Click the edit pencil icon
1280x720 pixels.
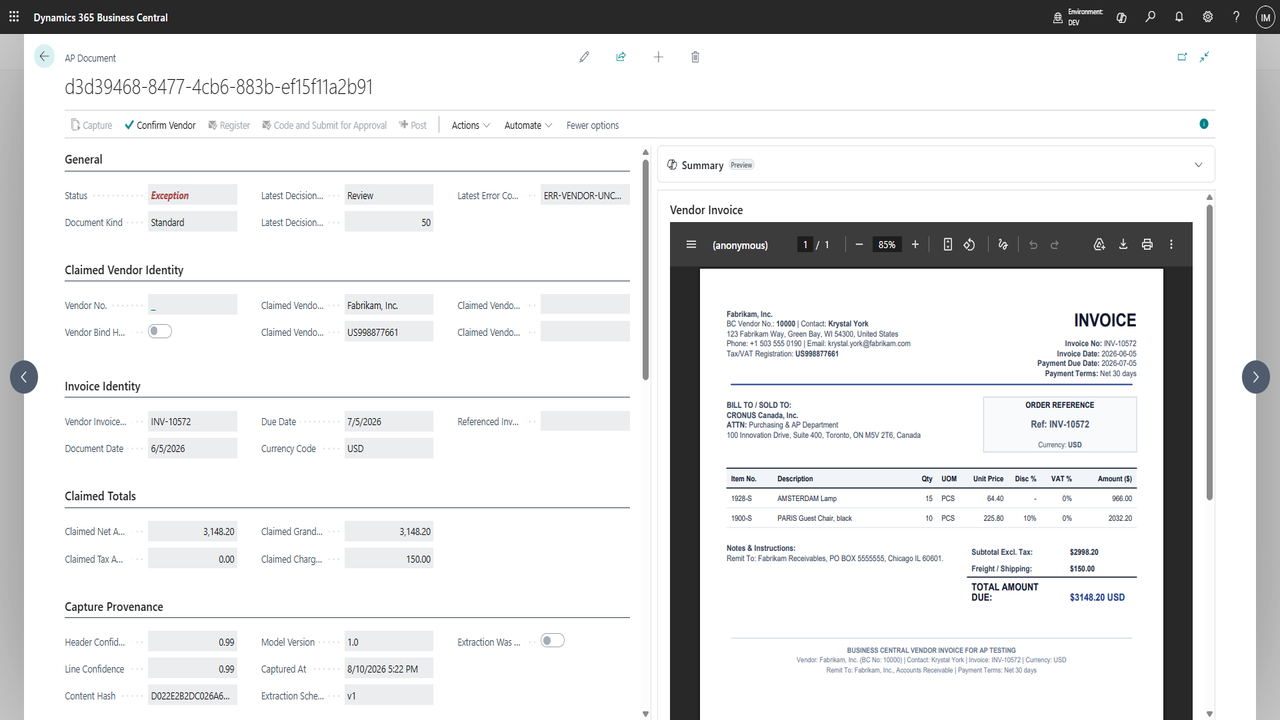pos(584,57)
